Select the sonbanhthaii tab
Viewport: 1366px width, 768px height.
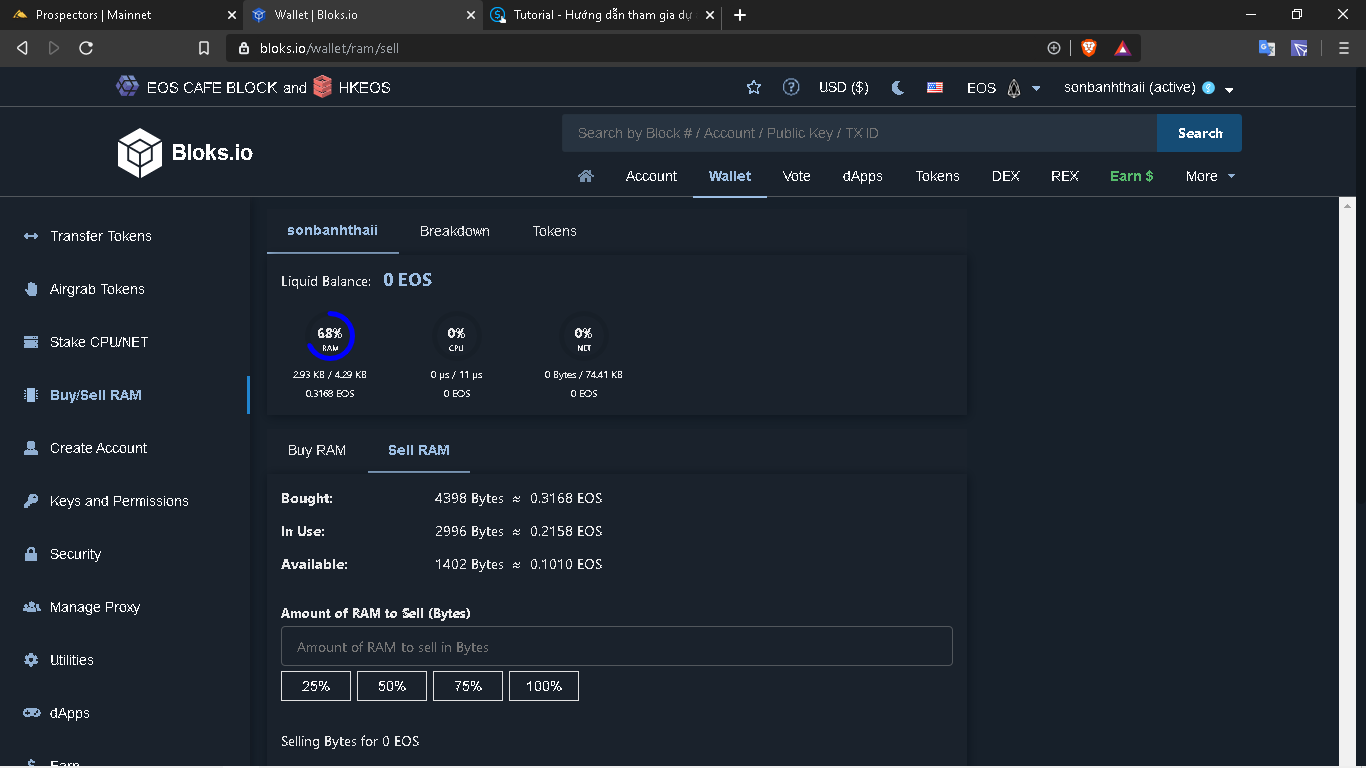pos(333,231)
